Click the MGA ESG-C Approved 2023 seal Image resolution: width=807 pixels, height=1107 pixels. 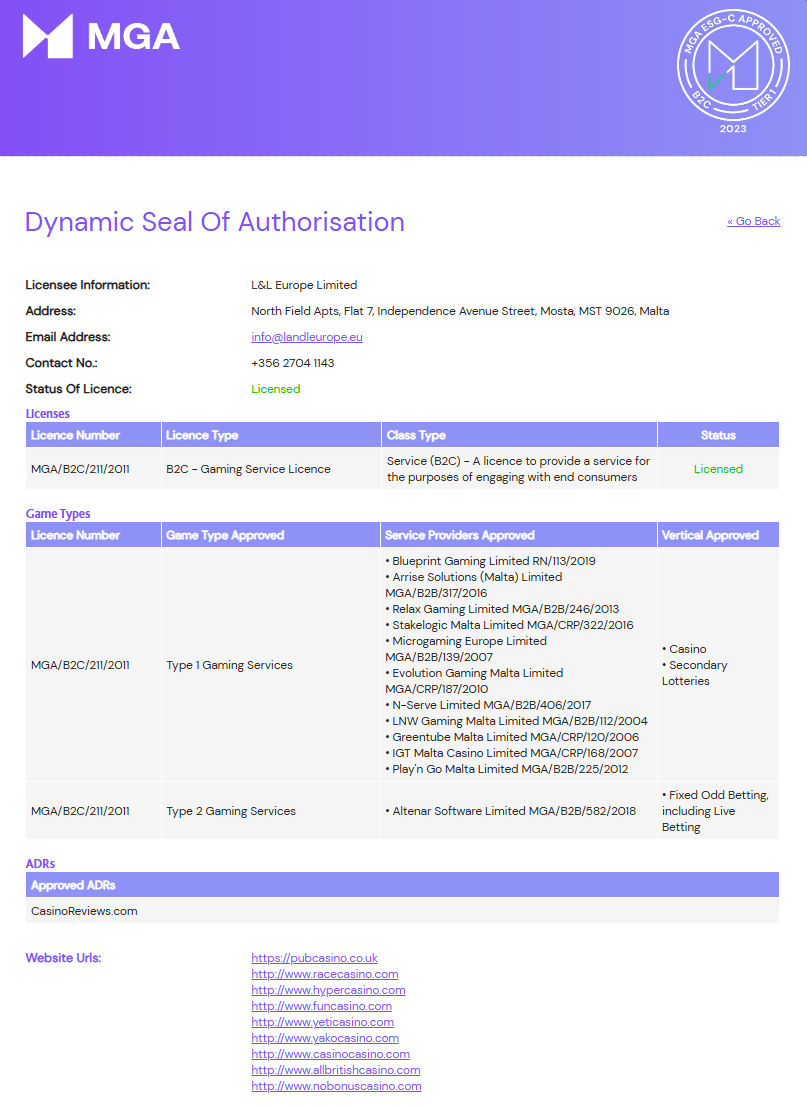(x=733, y=71)
